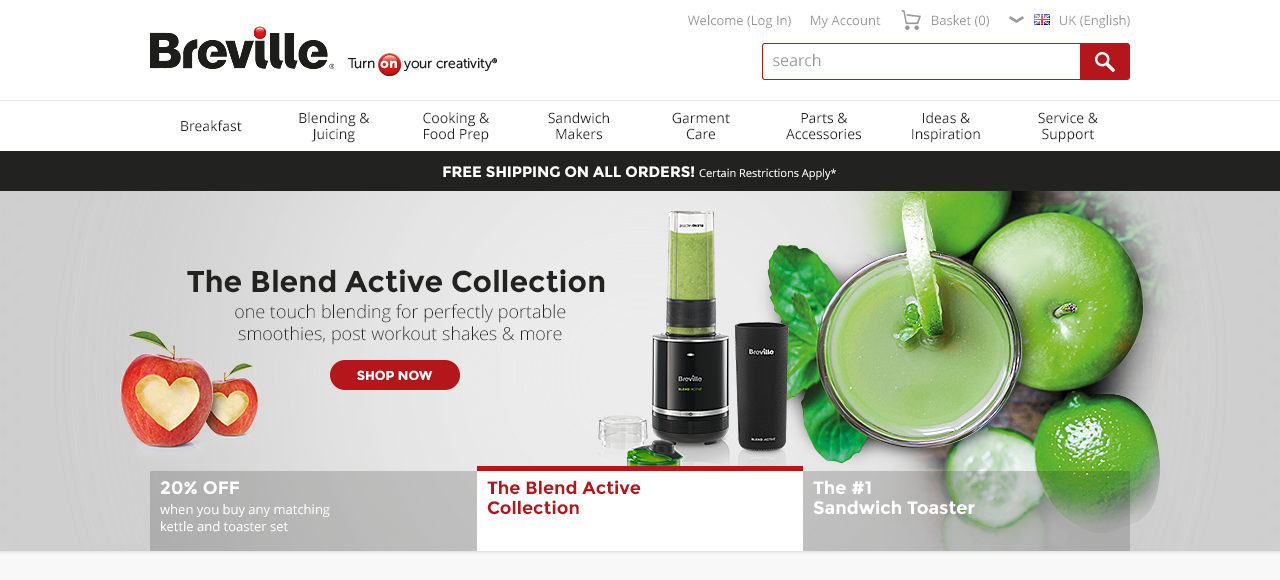This screenshot has height=580, width=1280.
Task: Open the My Account link
Action: click(845, 20)
